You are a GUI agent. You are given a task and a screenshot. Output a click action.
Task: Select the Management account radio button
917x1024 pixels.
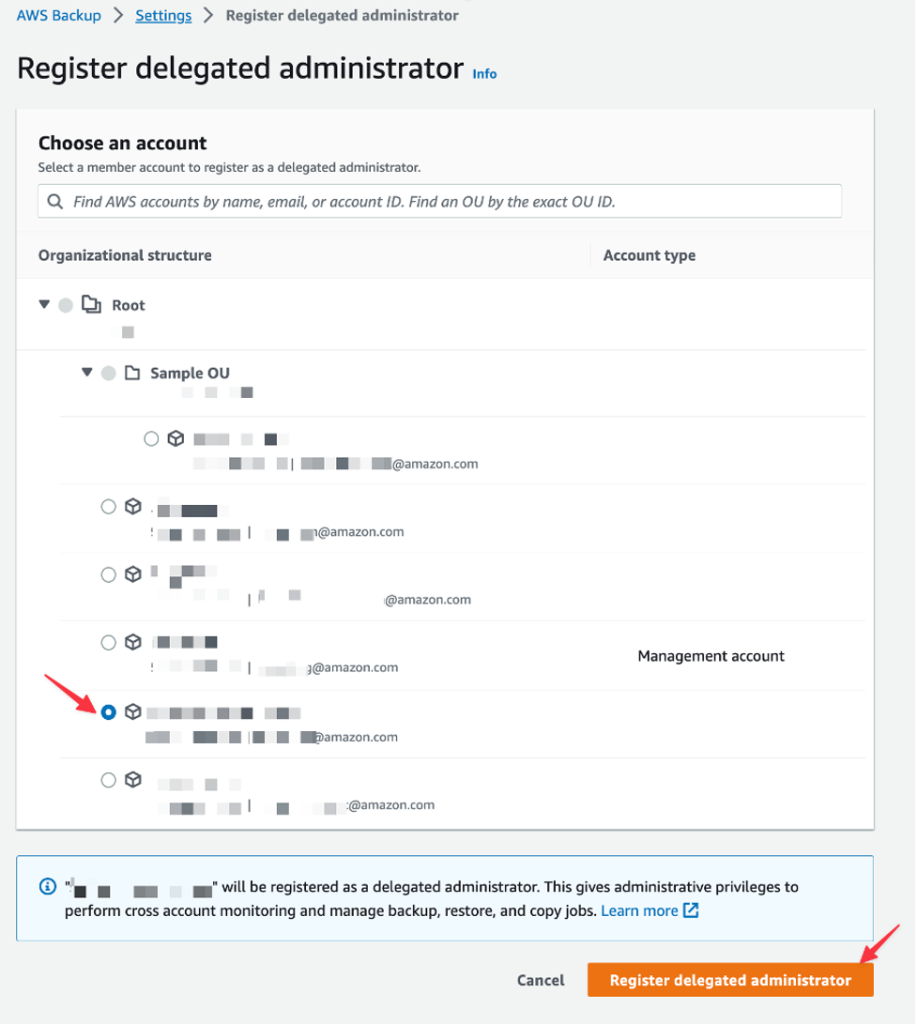[x=108, y=642]
